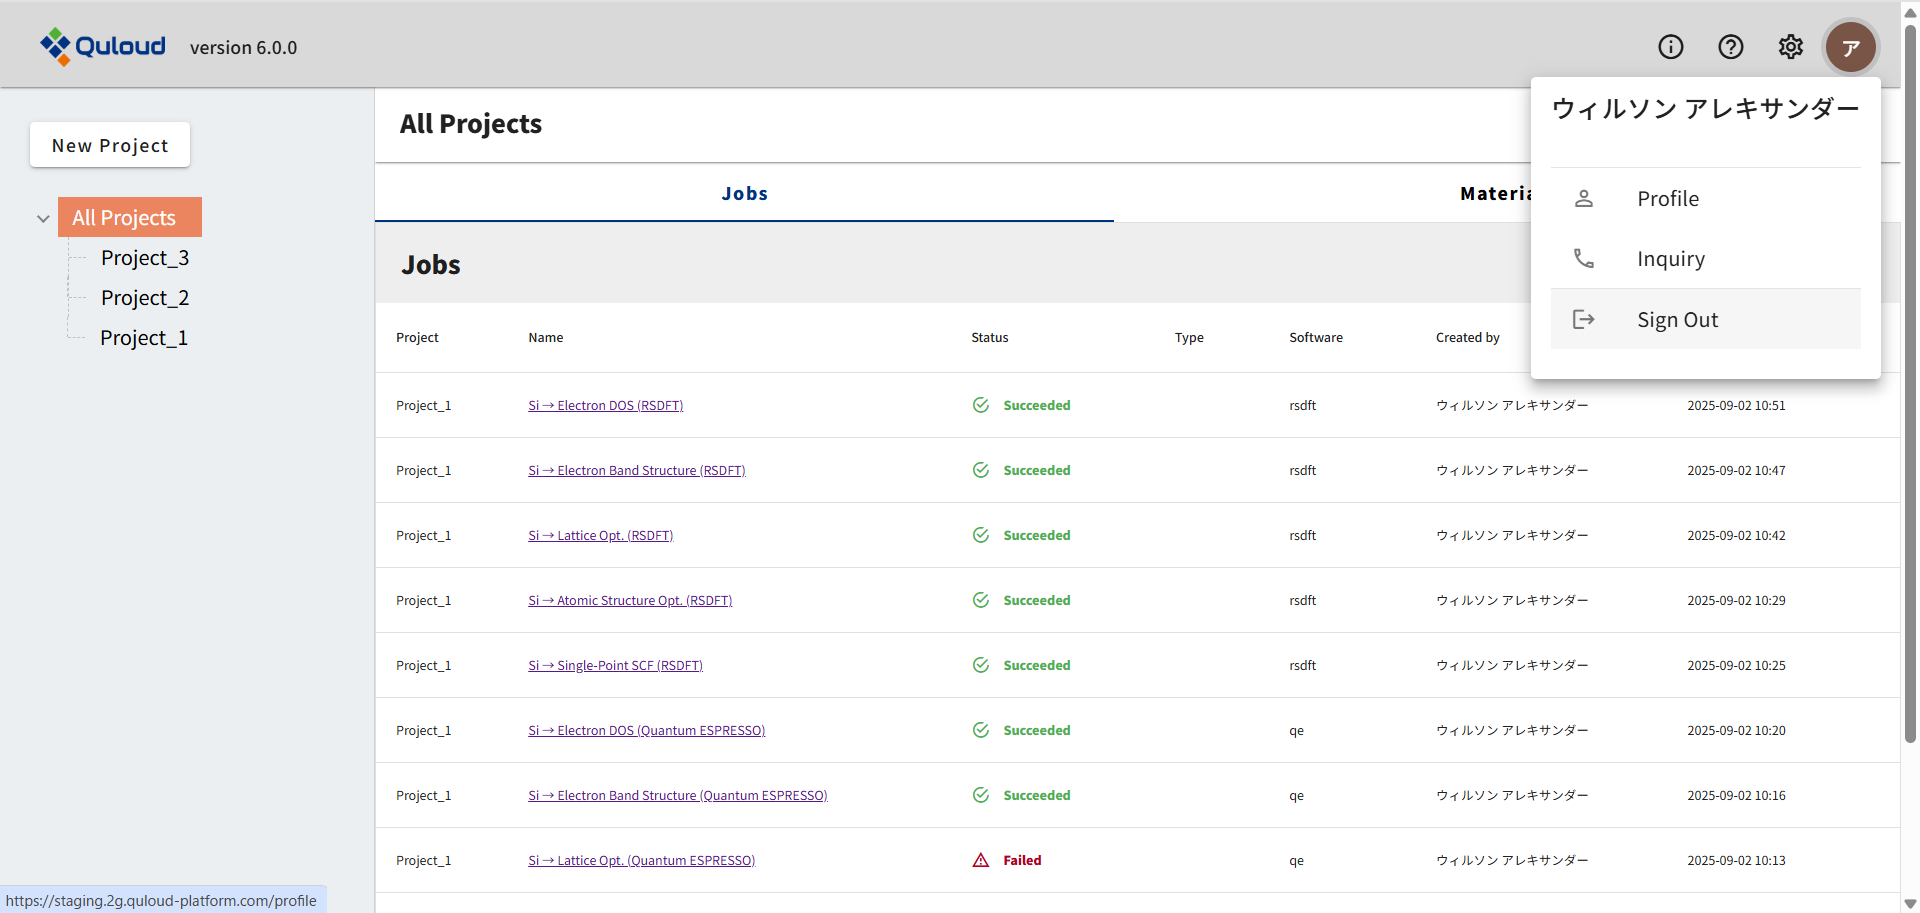Image resolution: width=1920 pixels, height=913 pixels.
Task: Click the information circle icon in header
Action: (1670, 47)
